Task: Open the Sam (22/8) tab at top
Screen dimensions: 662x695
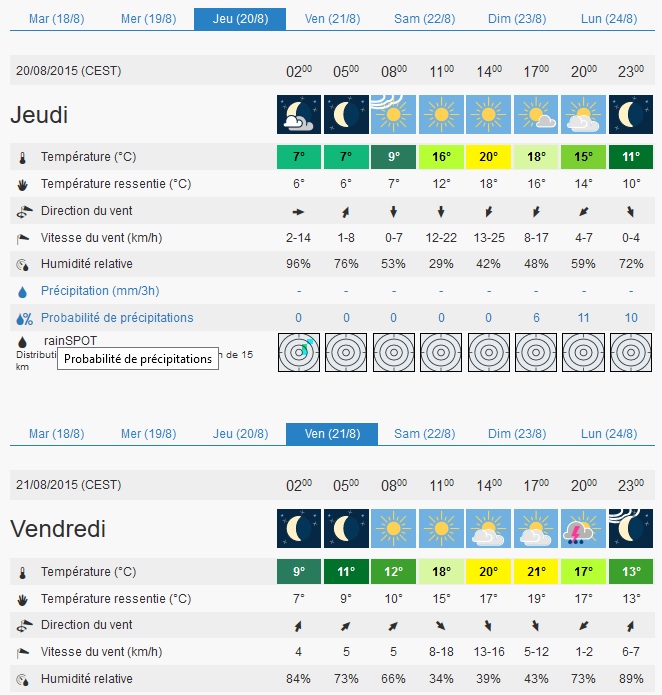Action: click(x=421, y=19)
